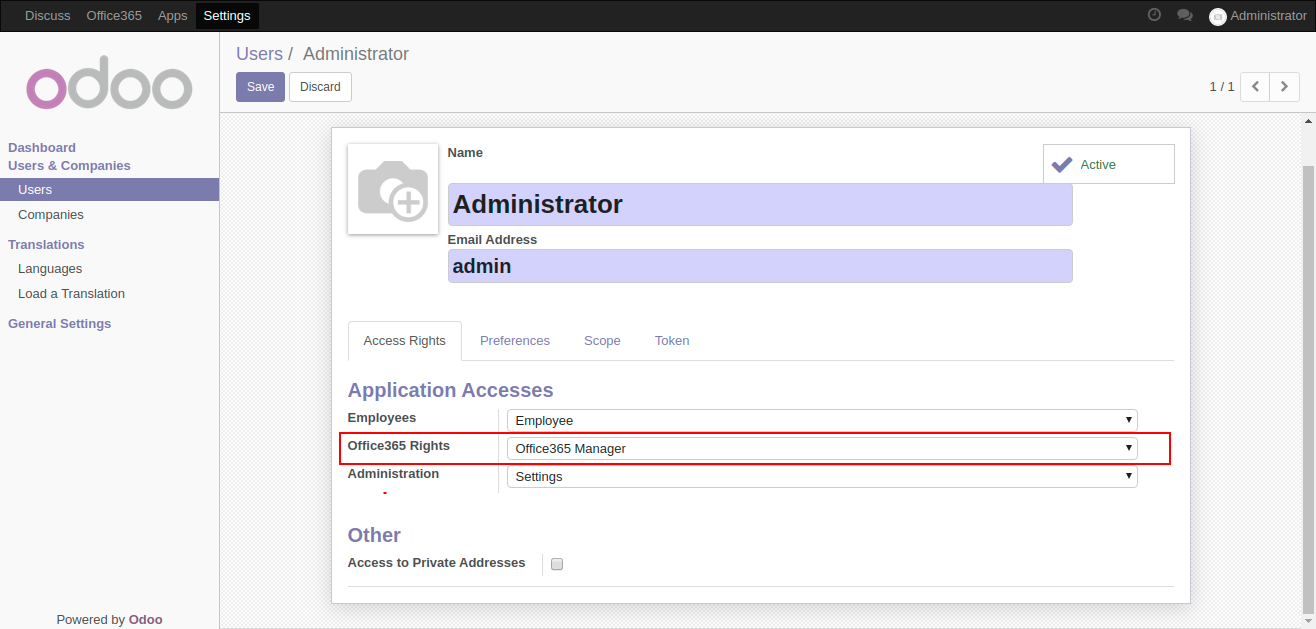Save the user record
Viewport: 1316px width, 629px height.
(x=260, y=87)
